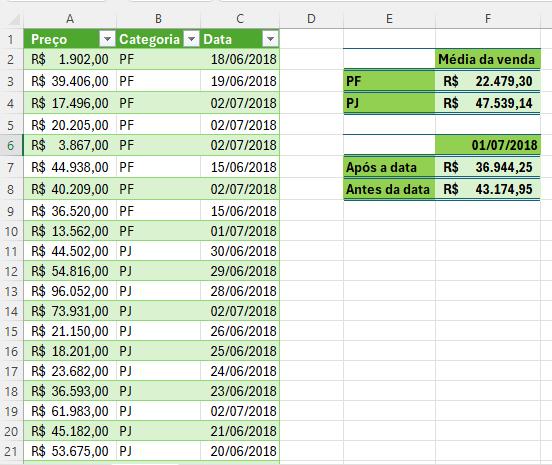Screen dimensions: 552x465
Task: Click the select-all corner triangle
Action: (14, 19)
